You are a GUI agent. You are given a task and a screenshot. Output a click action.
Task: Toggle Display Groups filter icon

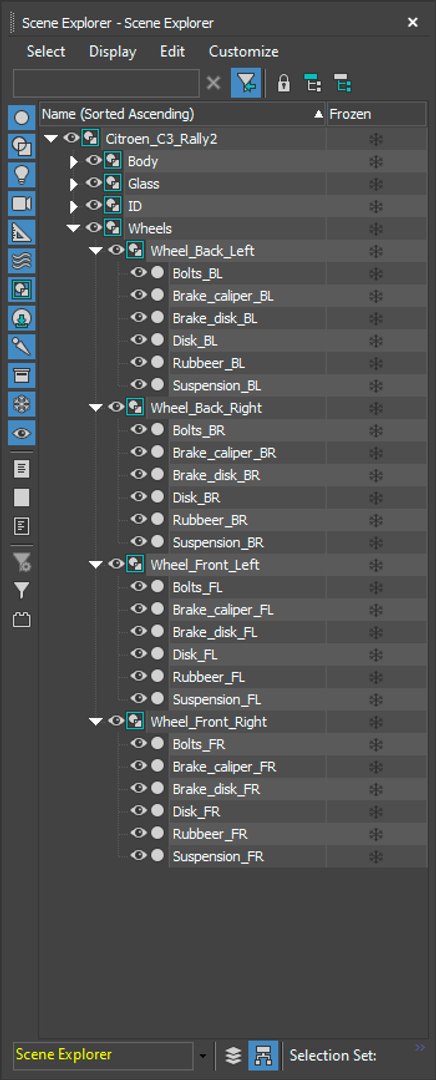coord(21,289)
